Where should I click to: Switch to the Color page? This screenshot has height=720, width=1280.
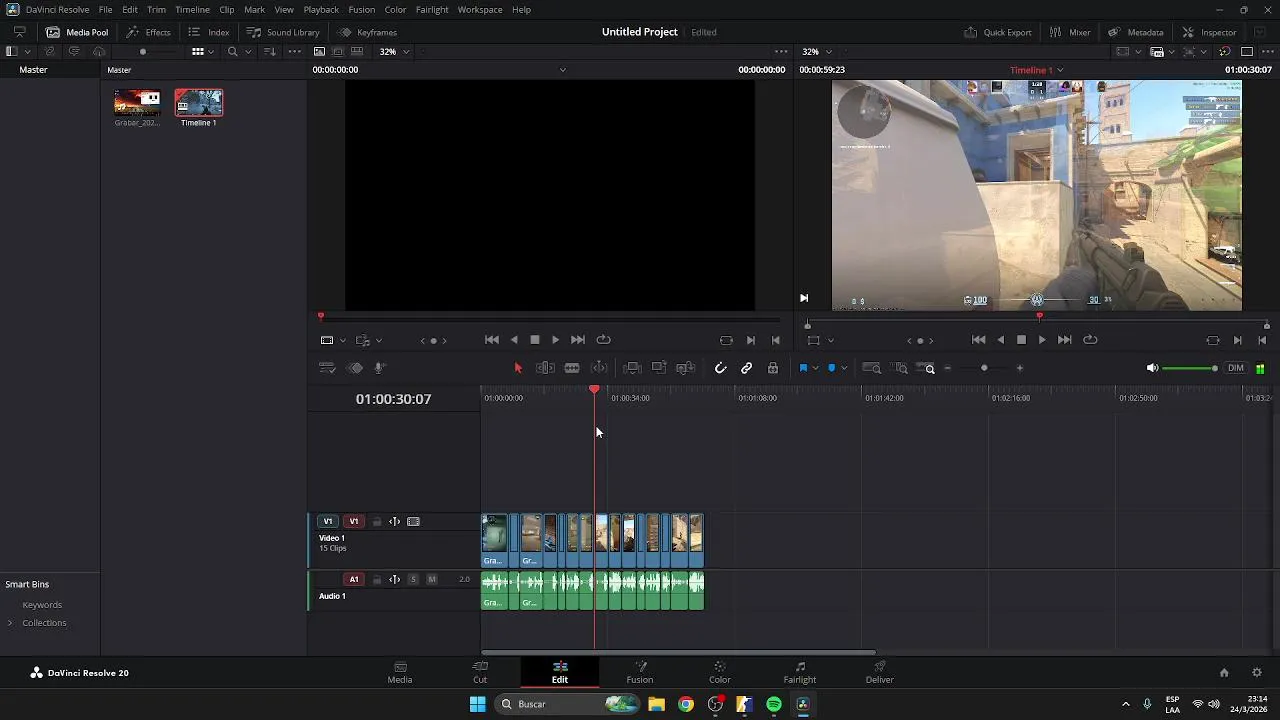720,672
